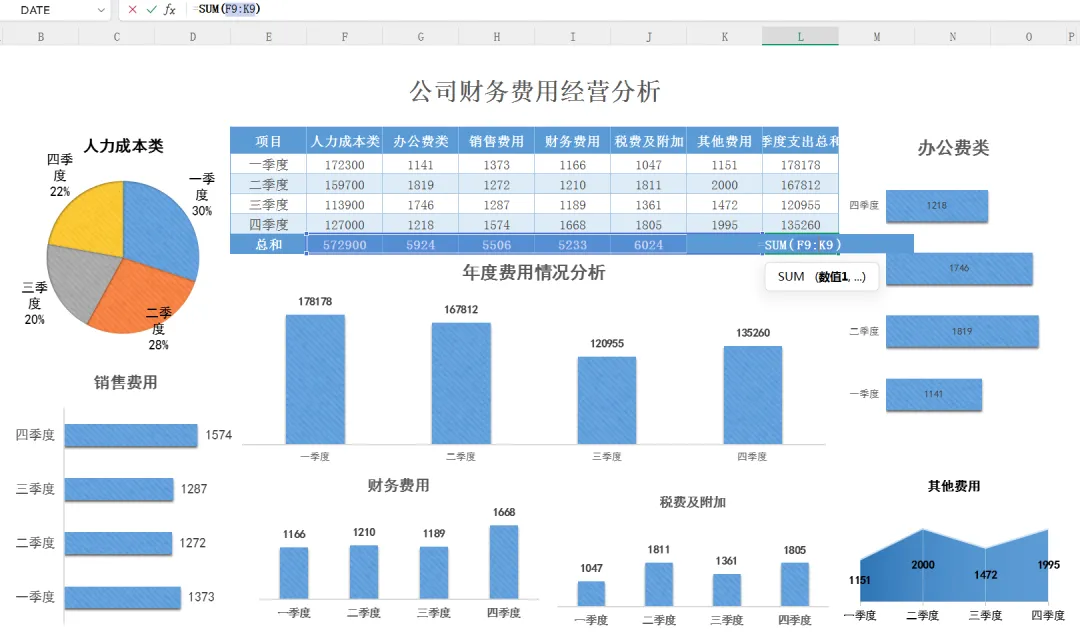Click the formula bar containing SUM(F9:K9)

click(x=634, y=10)
